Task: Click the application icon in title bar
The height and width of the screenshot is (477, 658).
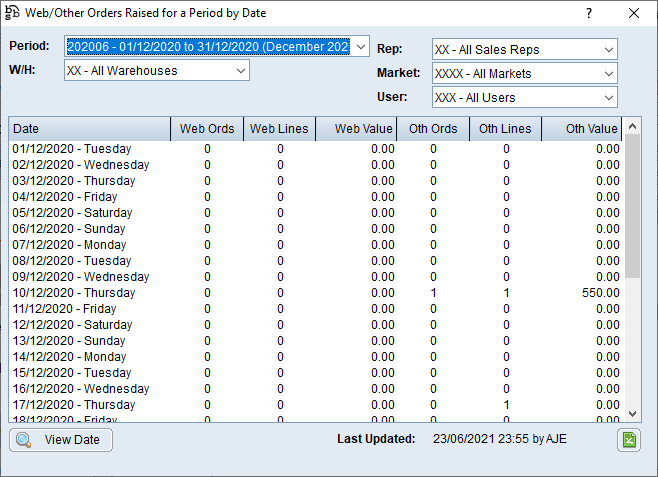Action: click(x=13, y=13)
